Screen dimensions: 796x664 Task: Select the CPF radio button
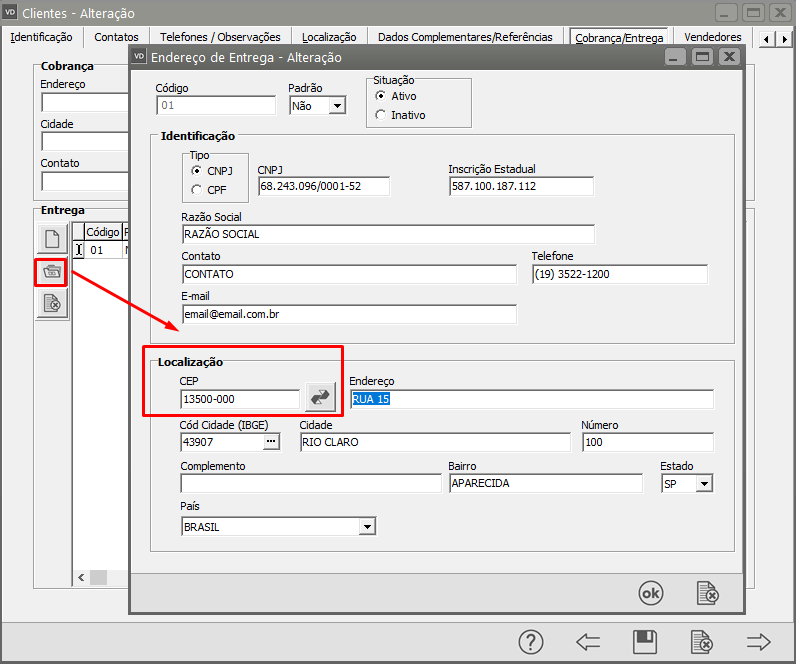click(197, 190)
